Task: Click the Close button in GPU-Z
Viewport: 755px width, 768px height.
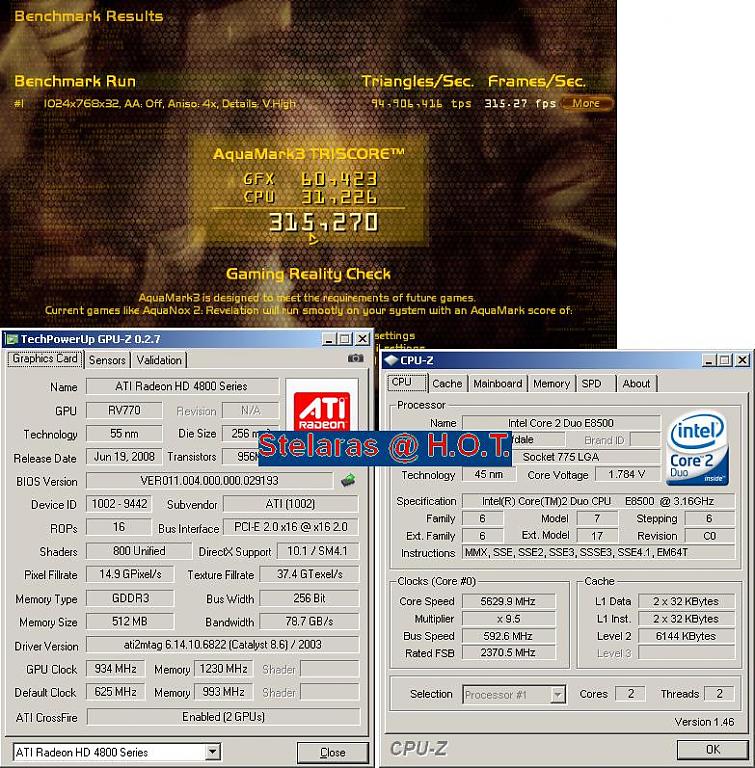Action: 333,752
